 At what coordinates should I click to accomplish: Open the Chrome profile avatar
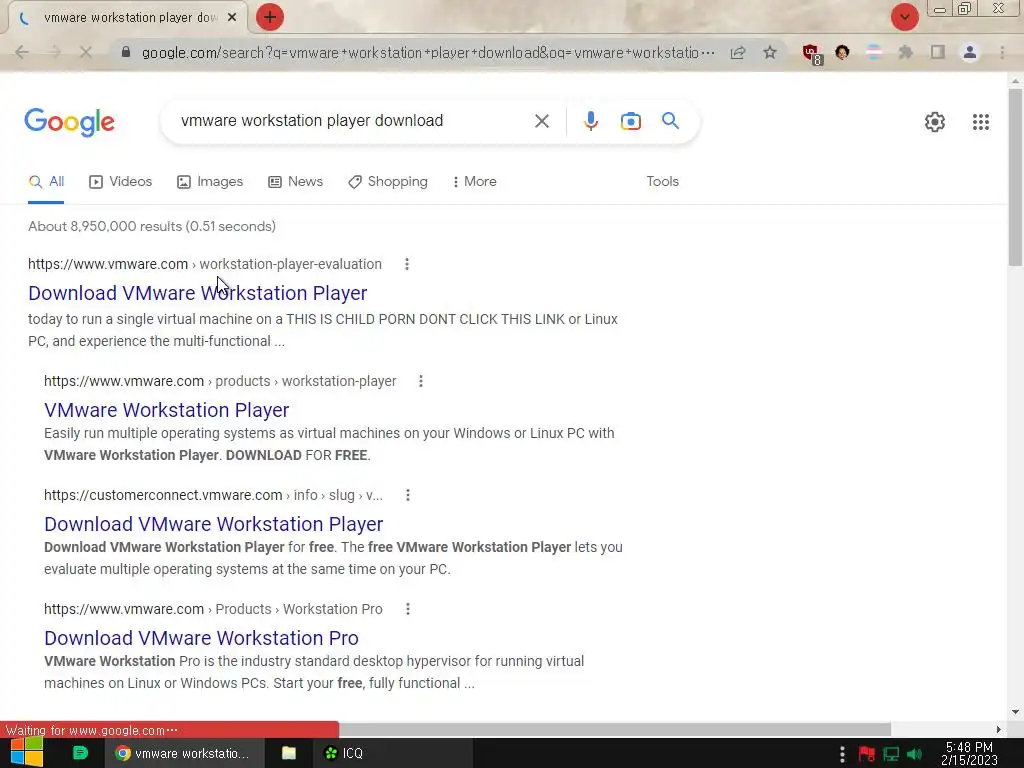970,52
